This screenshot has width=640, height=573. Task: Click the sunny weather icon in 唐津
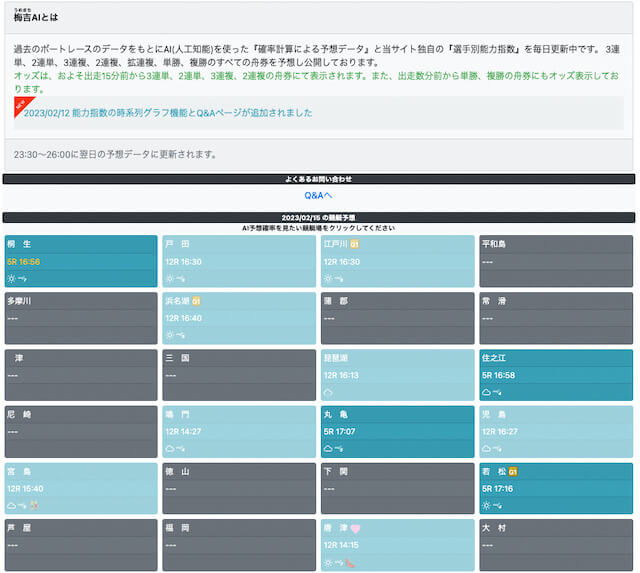pos(328,563)
